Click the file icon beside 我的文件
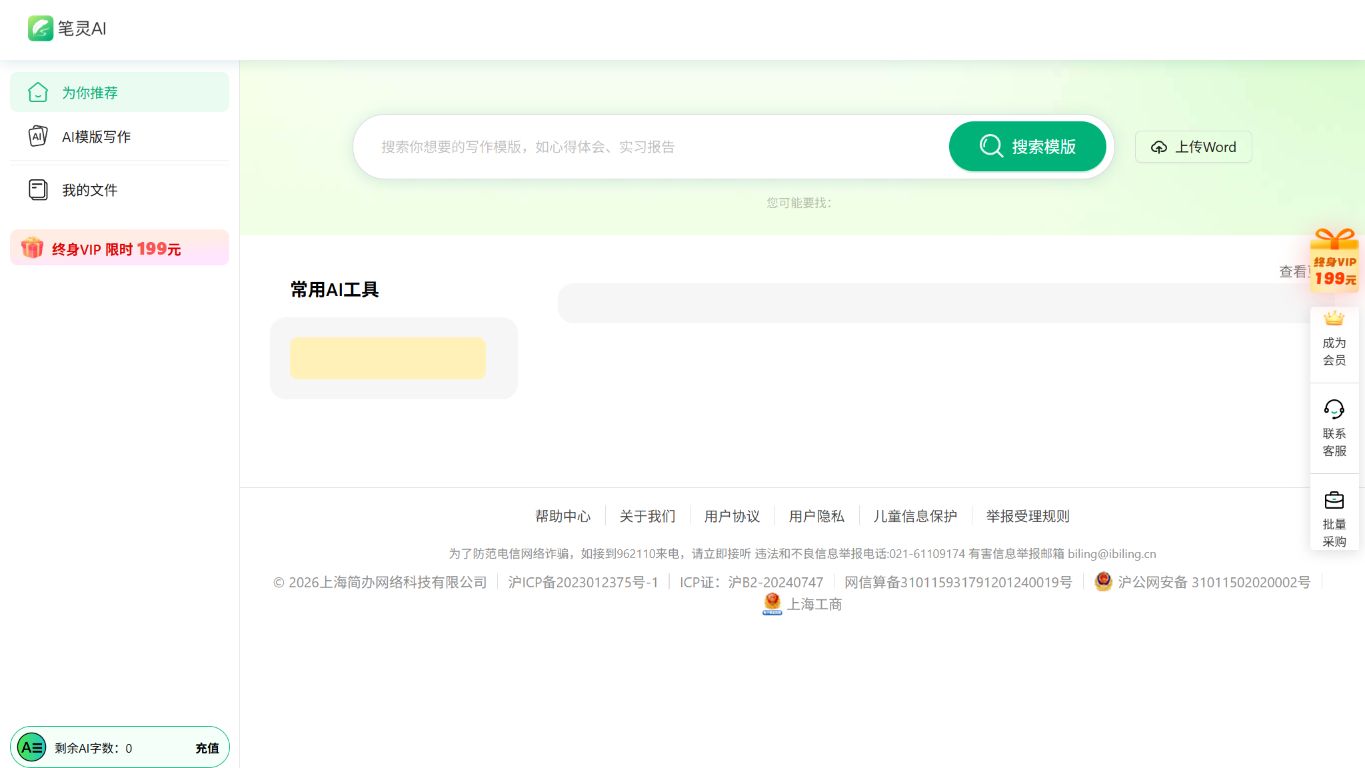This screenshot has height=768, width=1365. point(38,190)
